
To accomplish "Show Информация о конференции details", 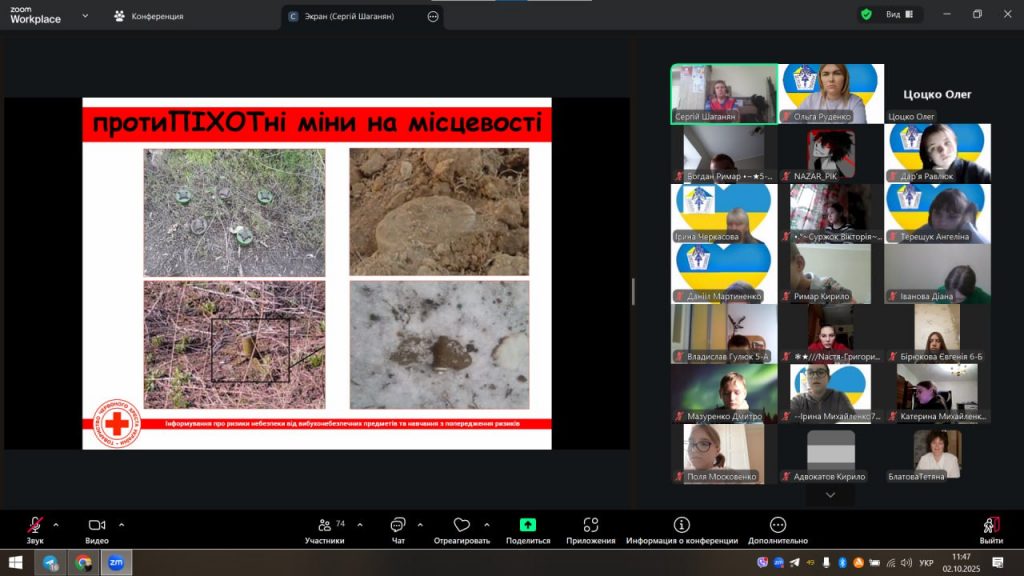I will coord(681,527).
